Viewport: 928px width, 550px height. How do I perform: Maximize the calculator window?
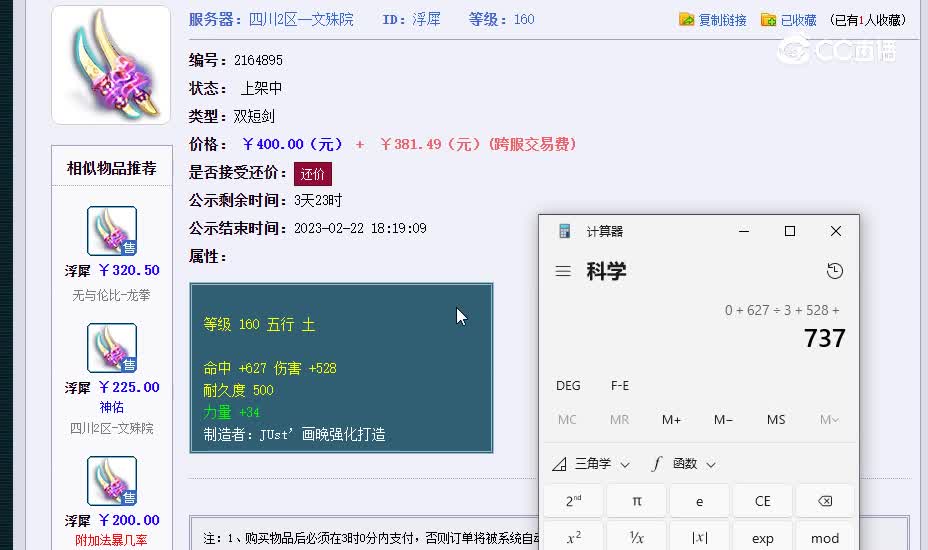coord(790,231)
